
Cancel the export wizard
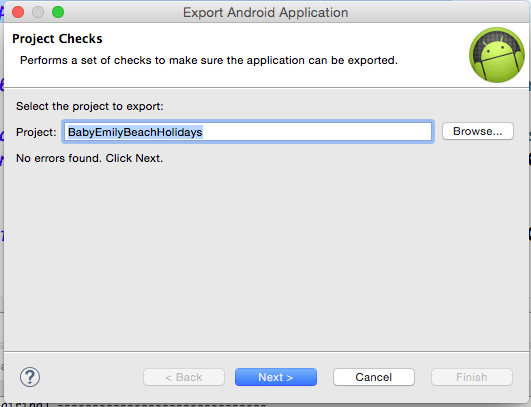[374, 377]
